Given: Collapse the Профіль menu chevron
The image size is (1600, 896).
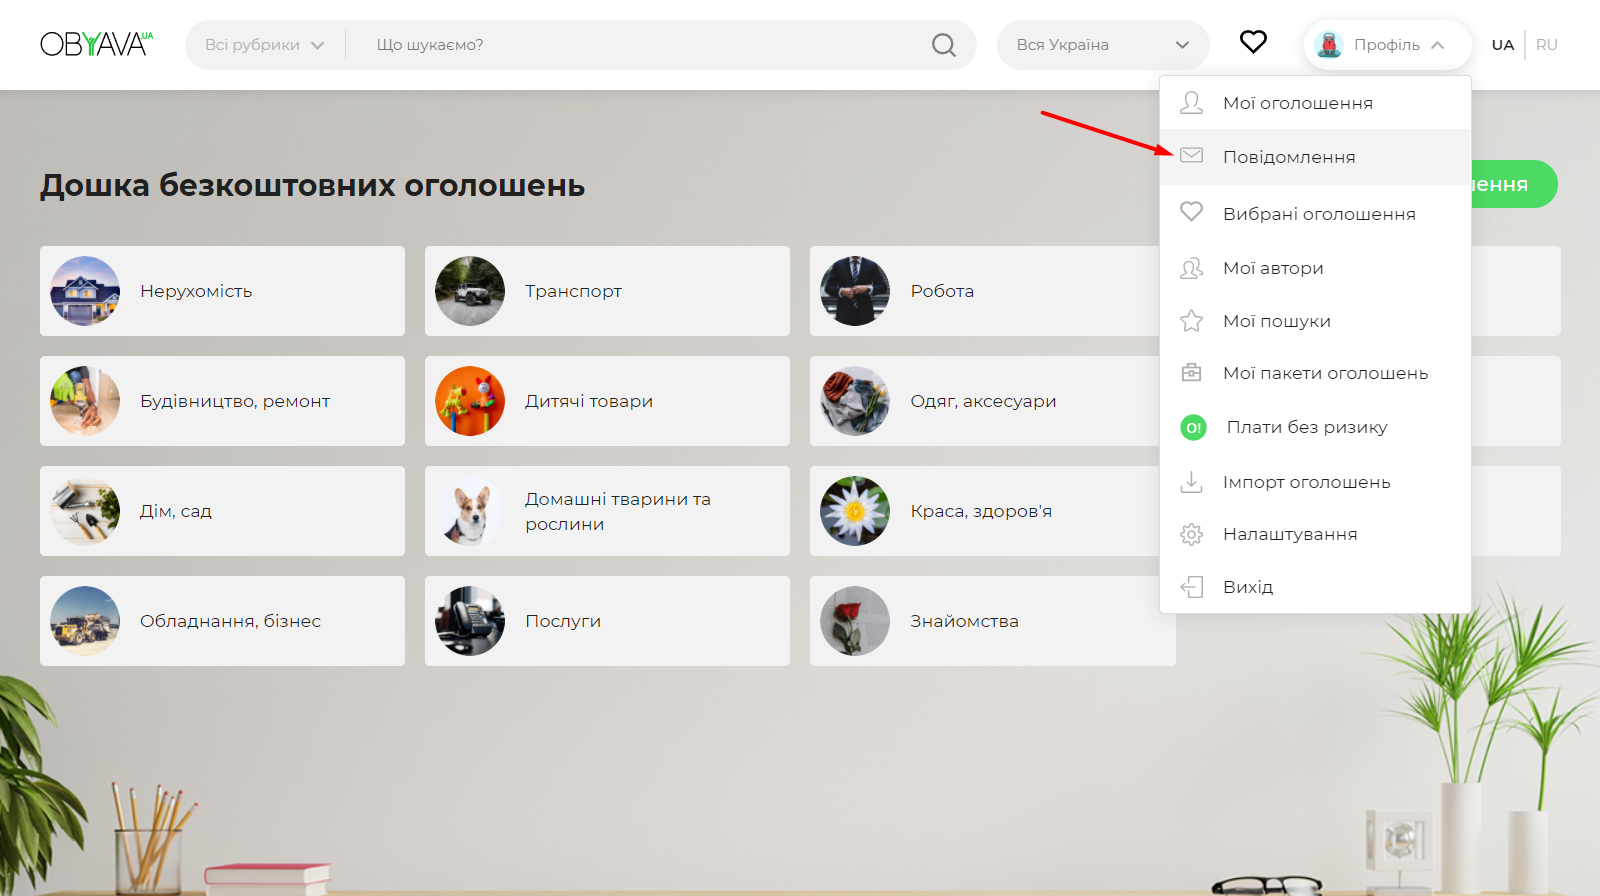Looking at the screenshot, I should pos(1438,45).
